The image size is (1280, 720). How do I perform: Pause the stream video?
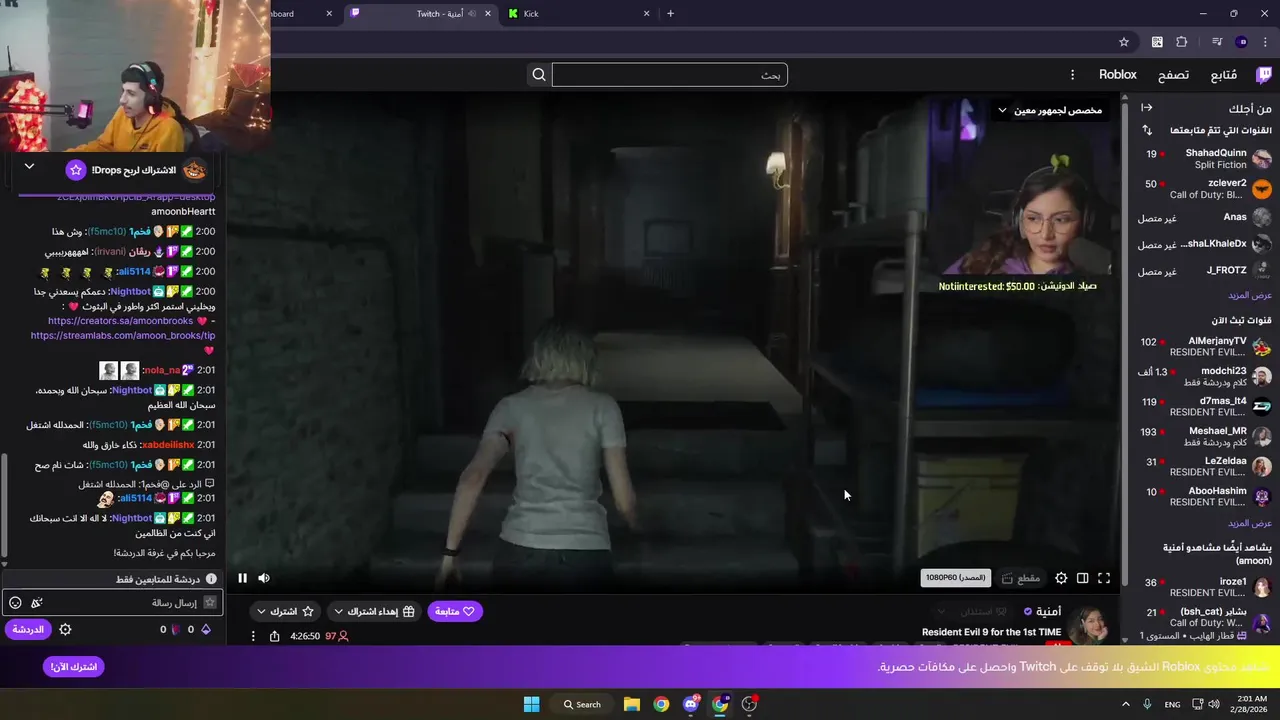click(x=242, y=578)
